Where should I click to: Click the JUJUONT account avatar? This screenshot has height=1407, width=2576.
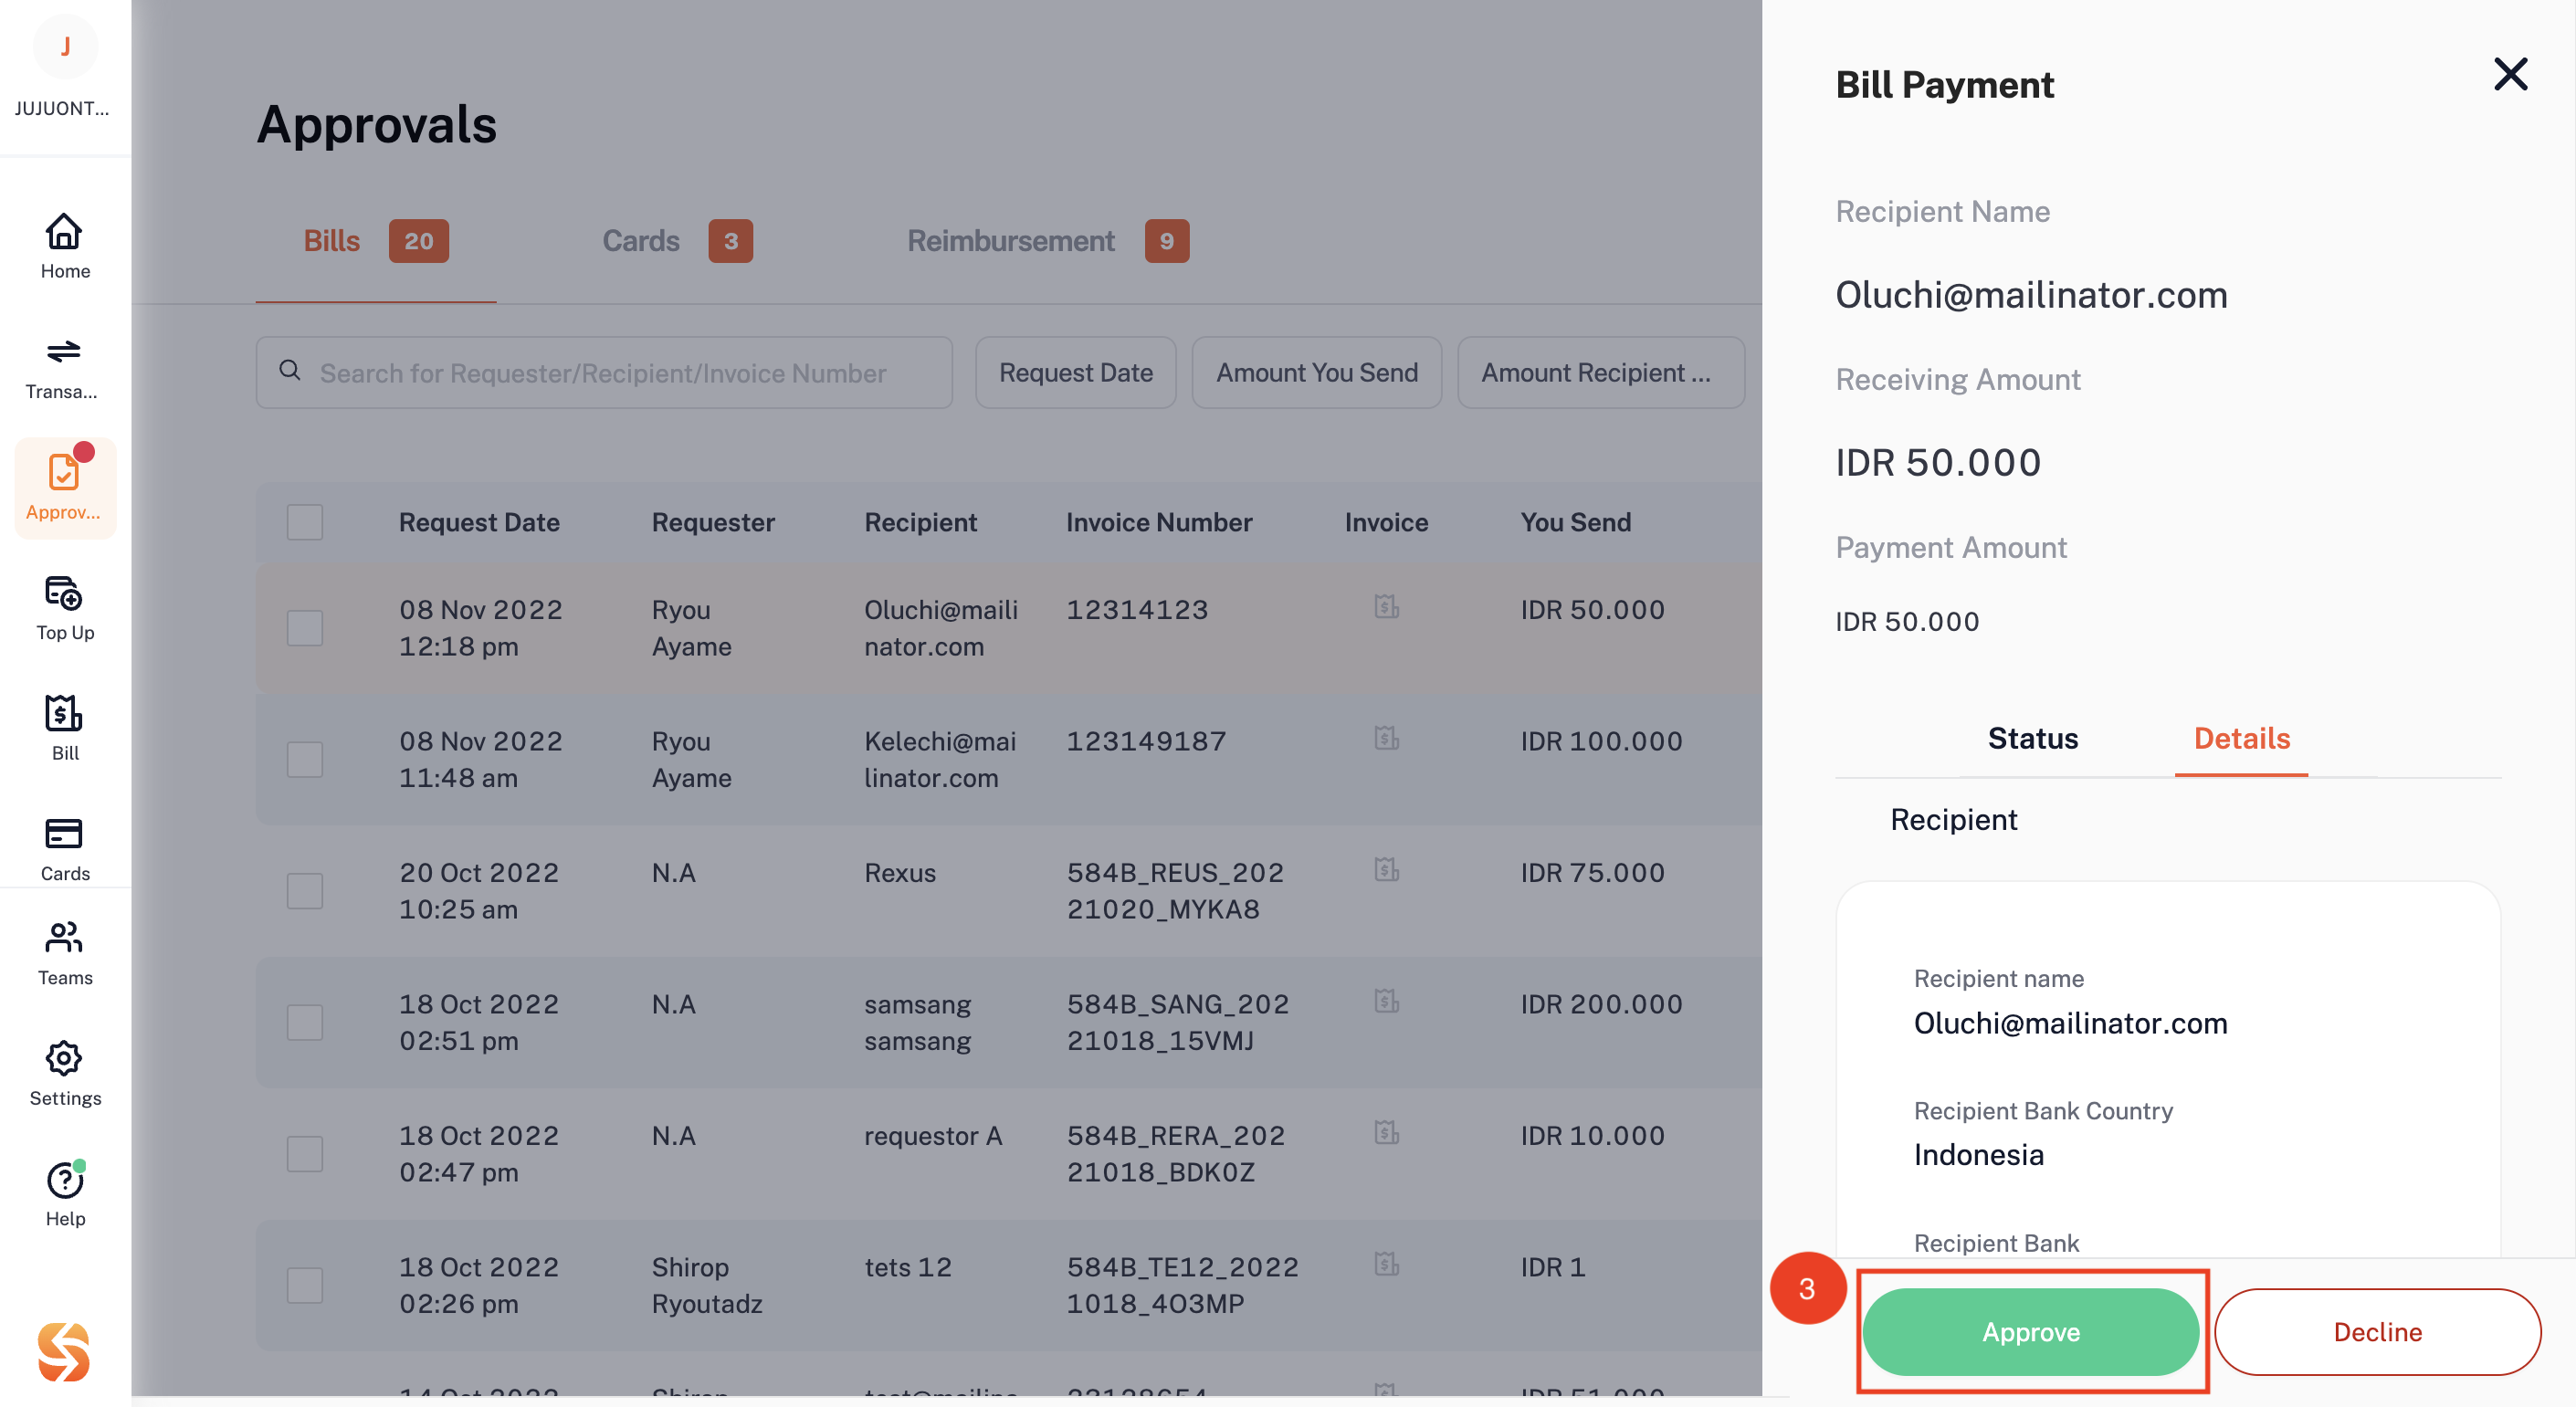point(65,47)
